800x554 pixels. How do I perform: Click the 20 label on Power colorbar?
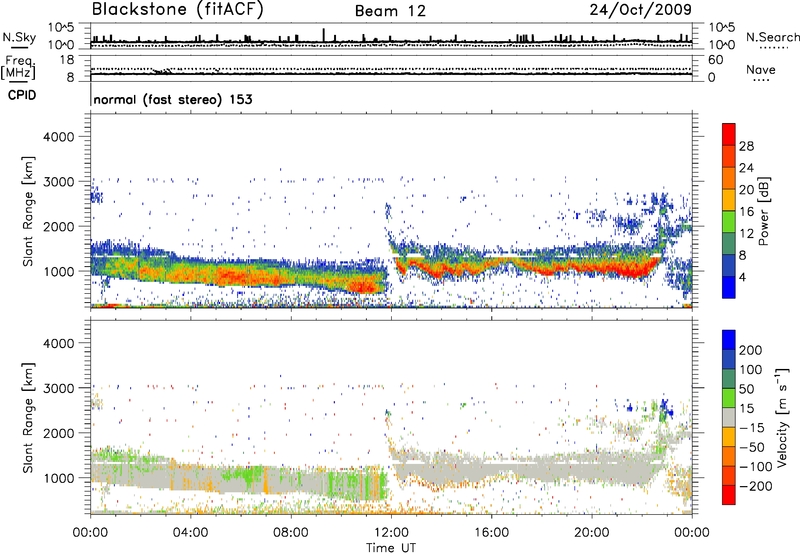[746, 190]
